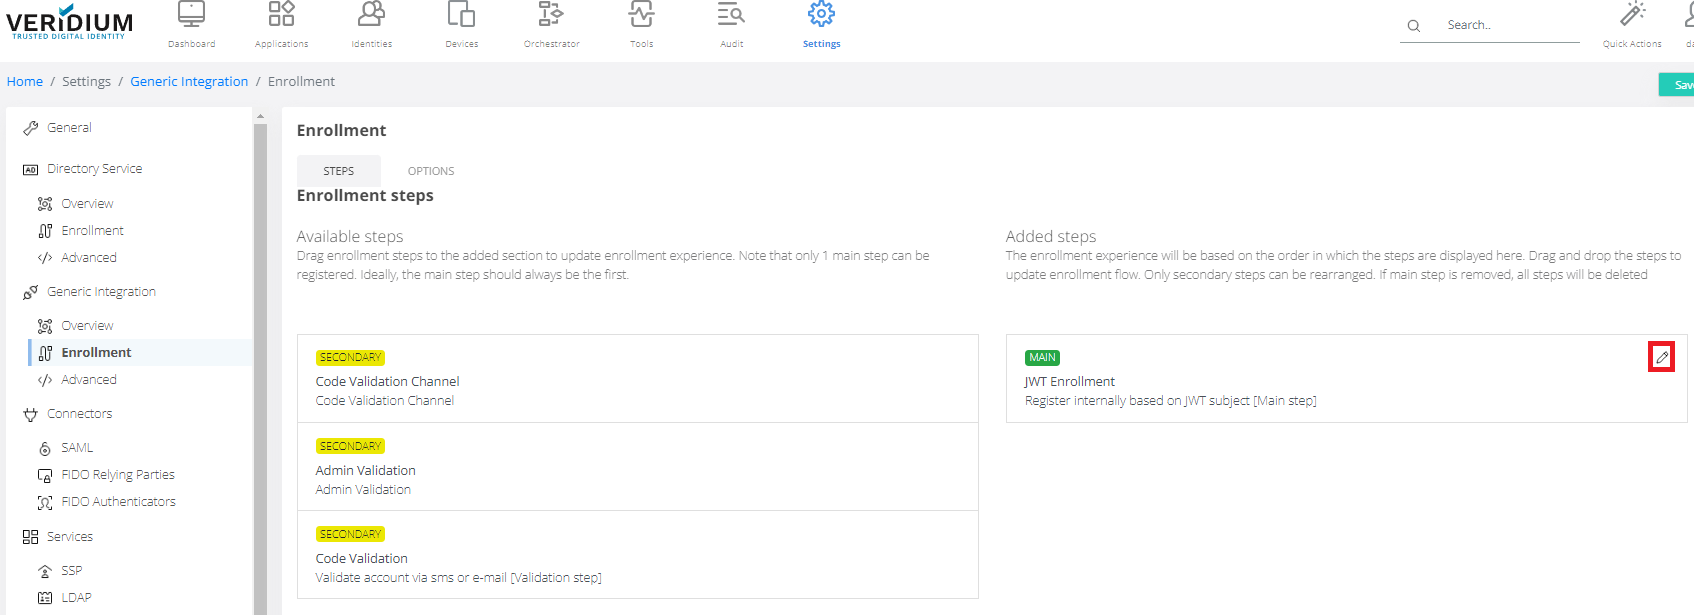
Task: Open the Tools navigation icon
Action: (x=641, y=16)
